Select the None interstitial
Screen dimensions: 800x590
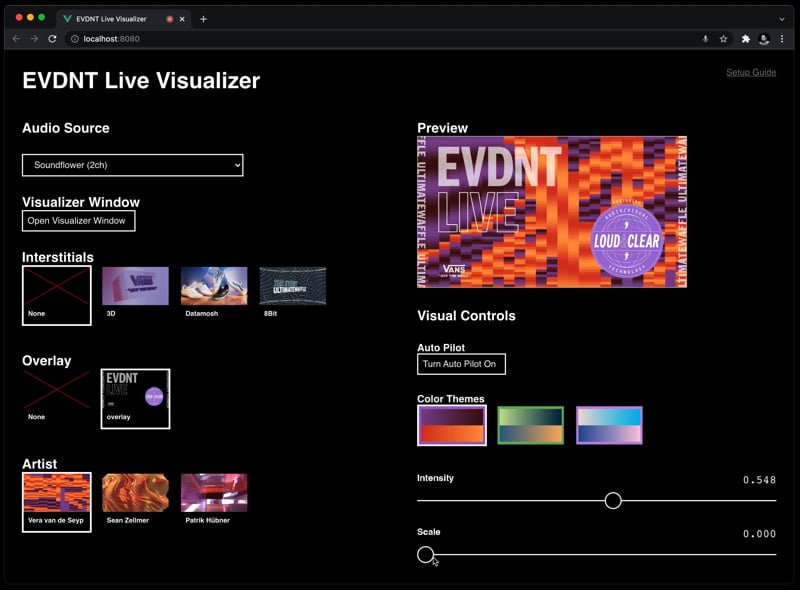coord(57,295)
